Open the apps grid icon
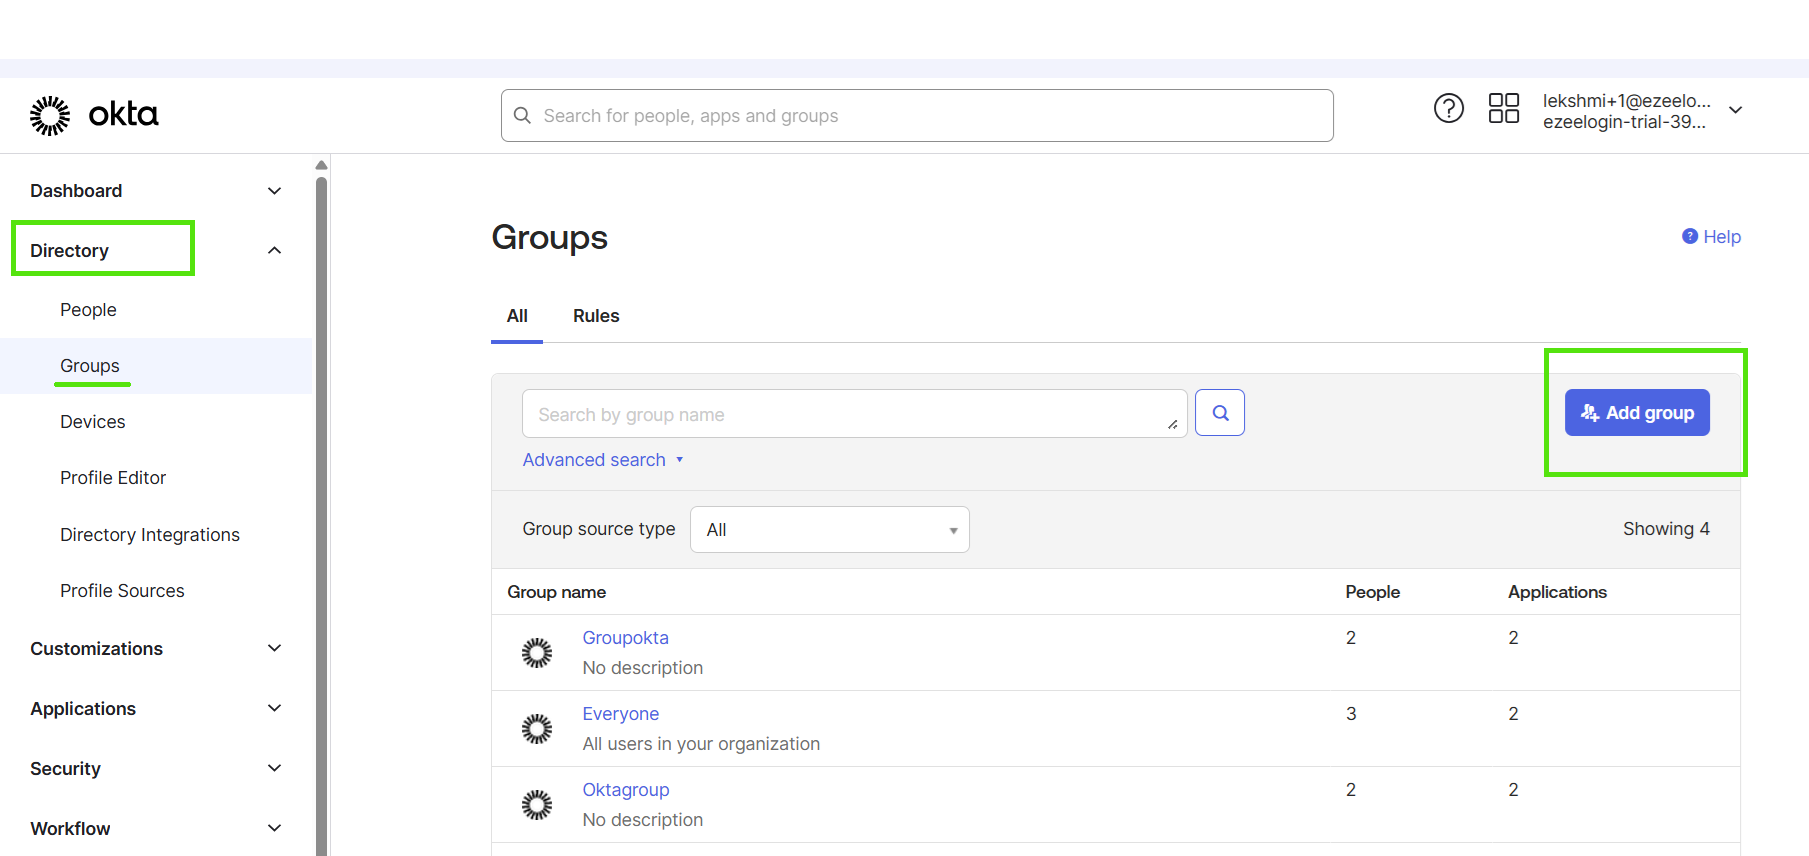 pos(1503,108)
